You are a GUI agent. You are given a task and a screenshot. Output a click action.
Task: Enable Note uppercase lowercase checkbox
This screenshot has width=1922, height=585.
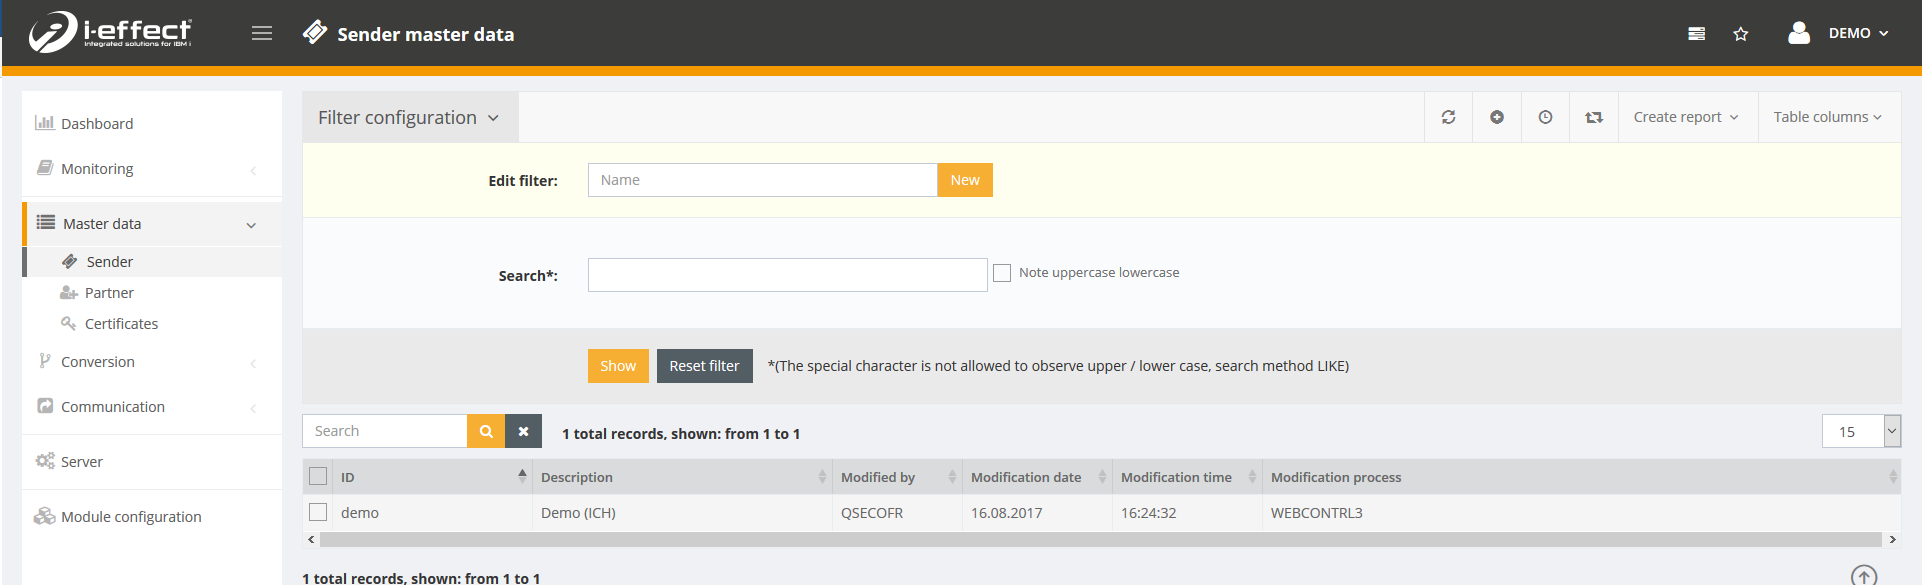[x=1002, y=273]
